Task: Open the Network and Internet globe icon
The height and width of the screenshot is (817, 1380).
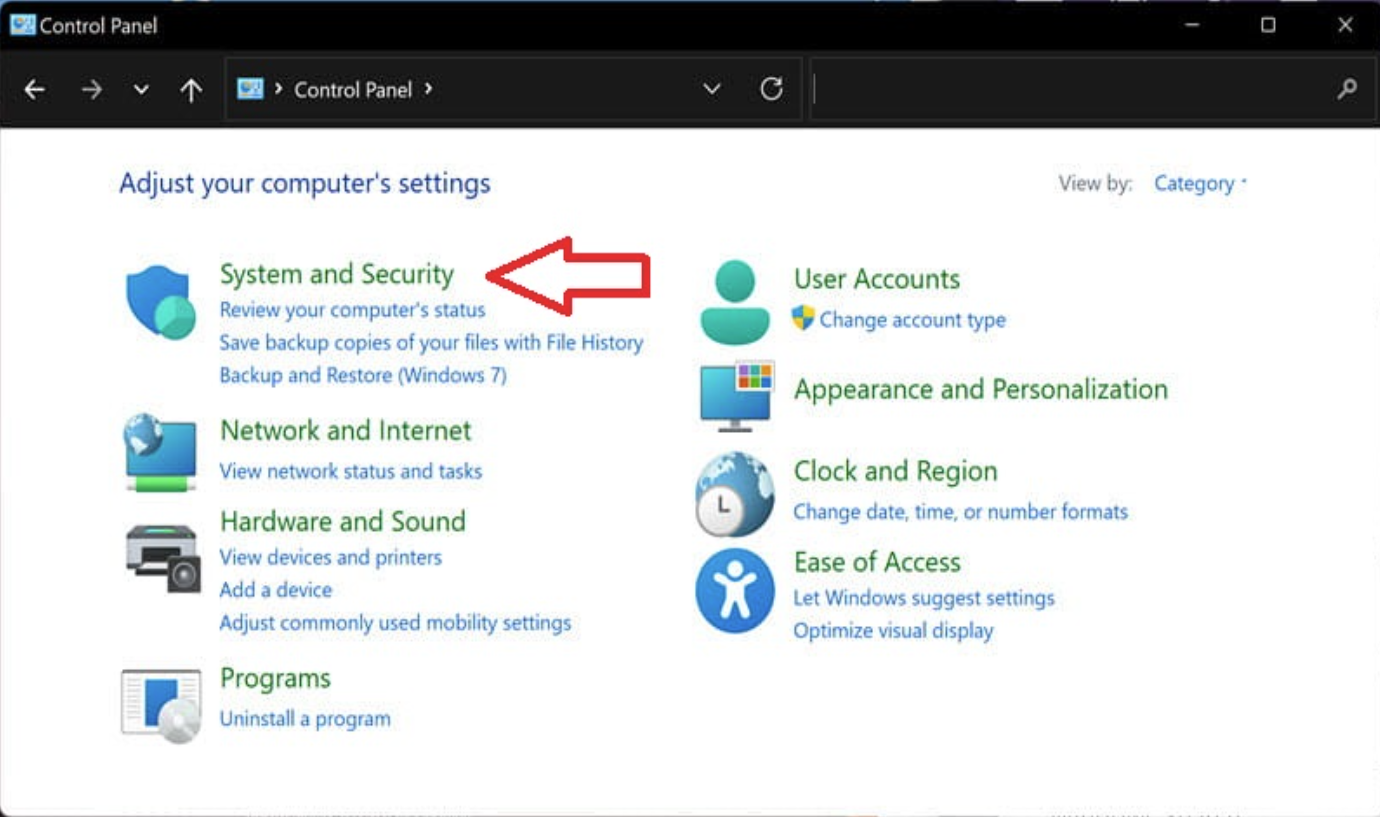Action: (160, 452)
